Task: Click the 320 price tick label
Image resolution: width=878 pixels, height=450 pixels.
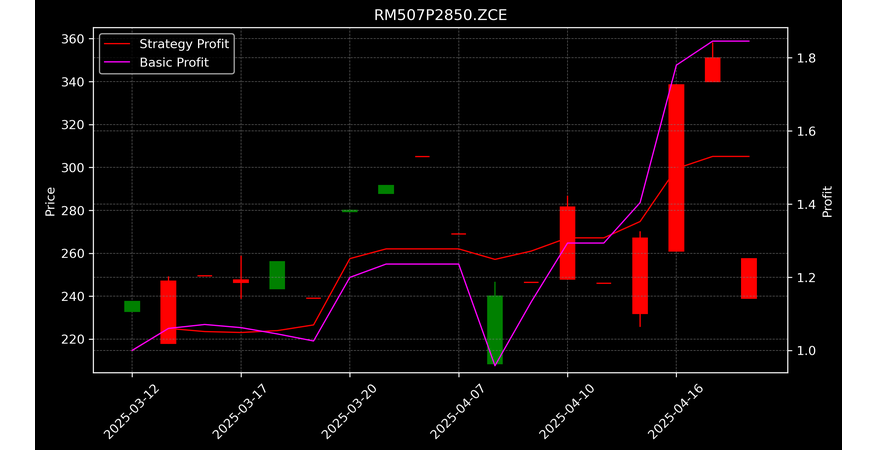Action: 74,125
